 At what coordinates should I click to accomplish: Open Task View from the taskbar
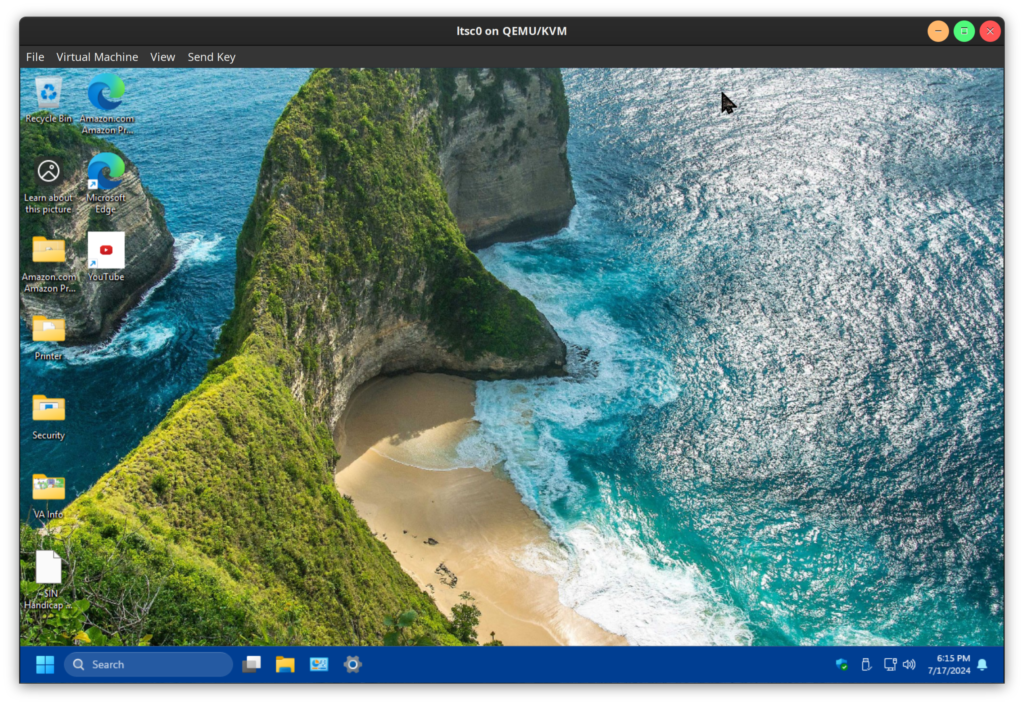252,664
